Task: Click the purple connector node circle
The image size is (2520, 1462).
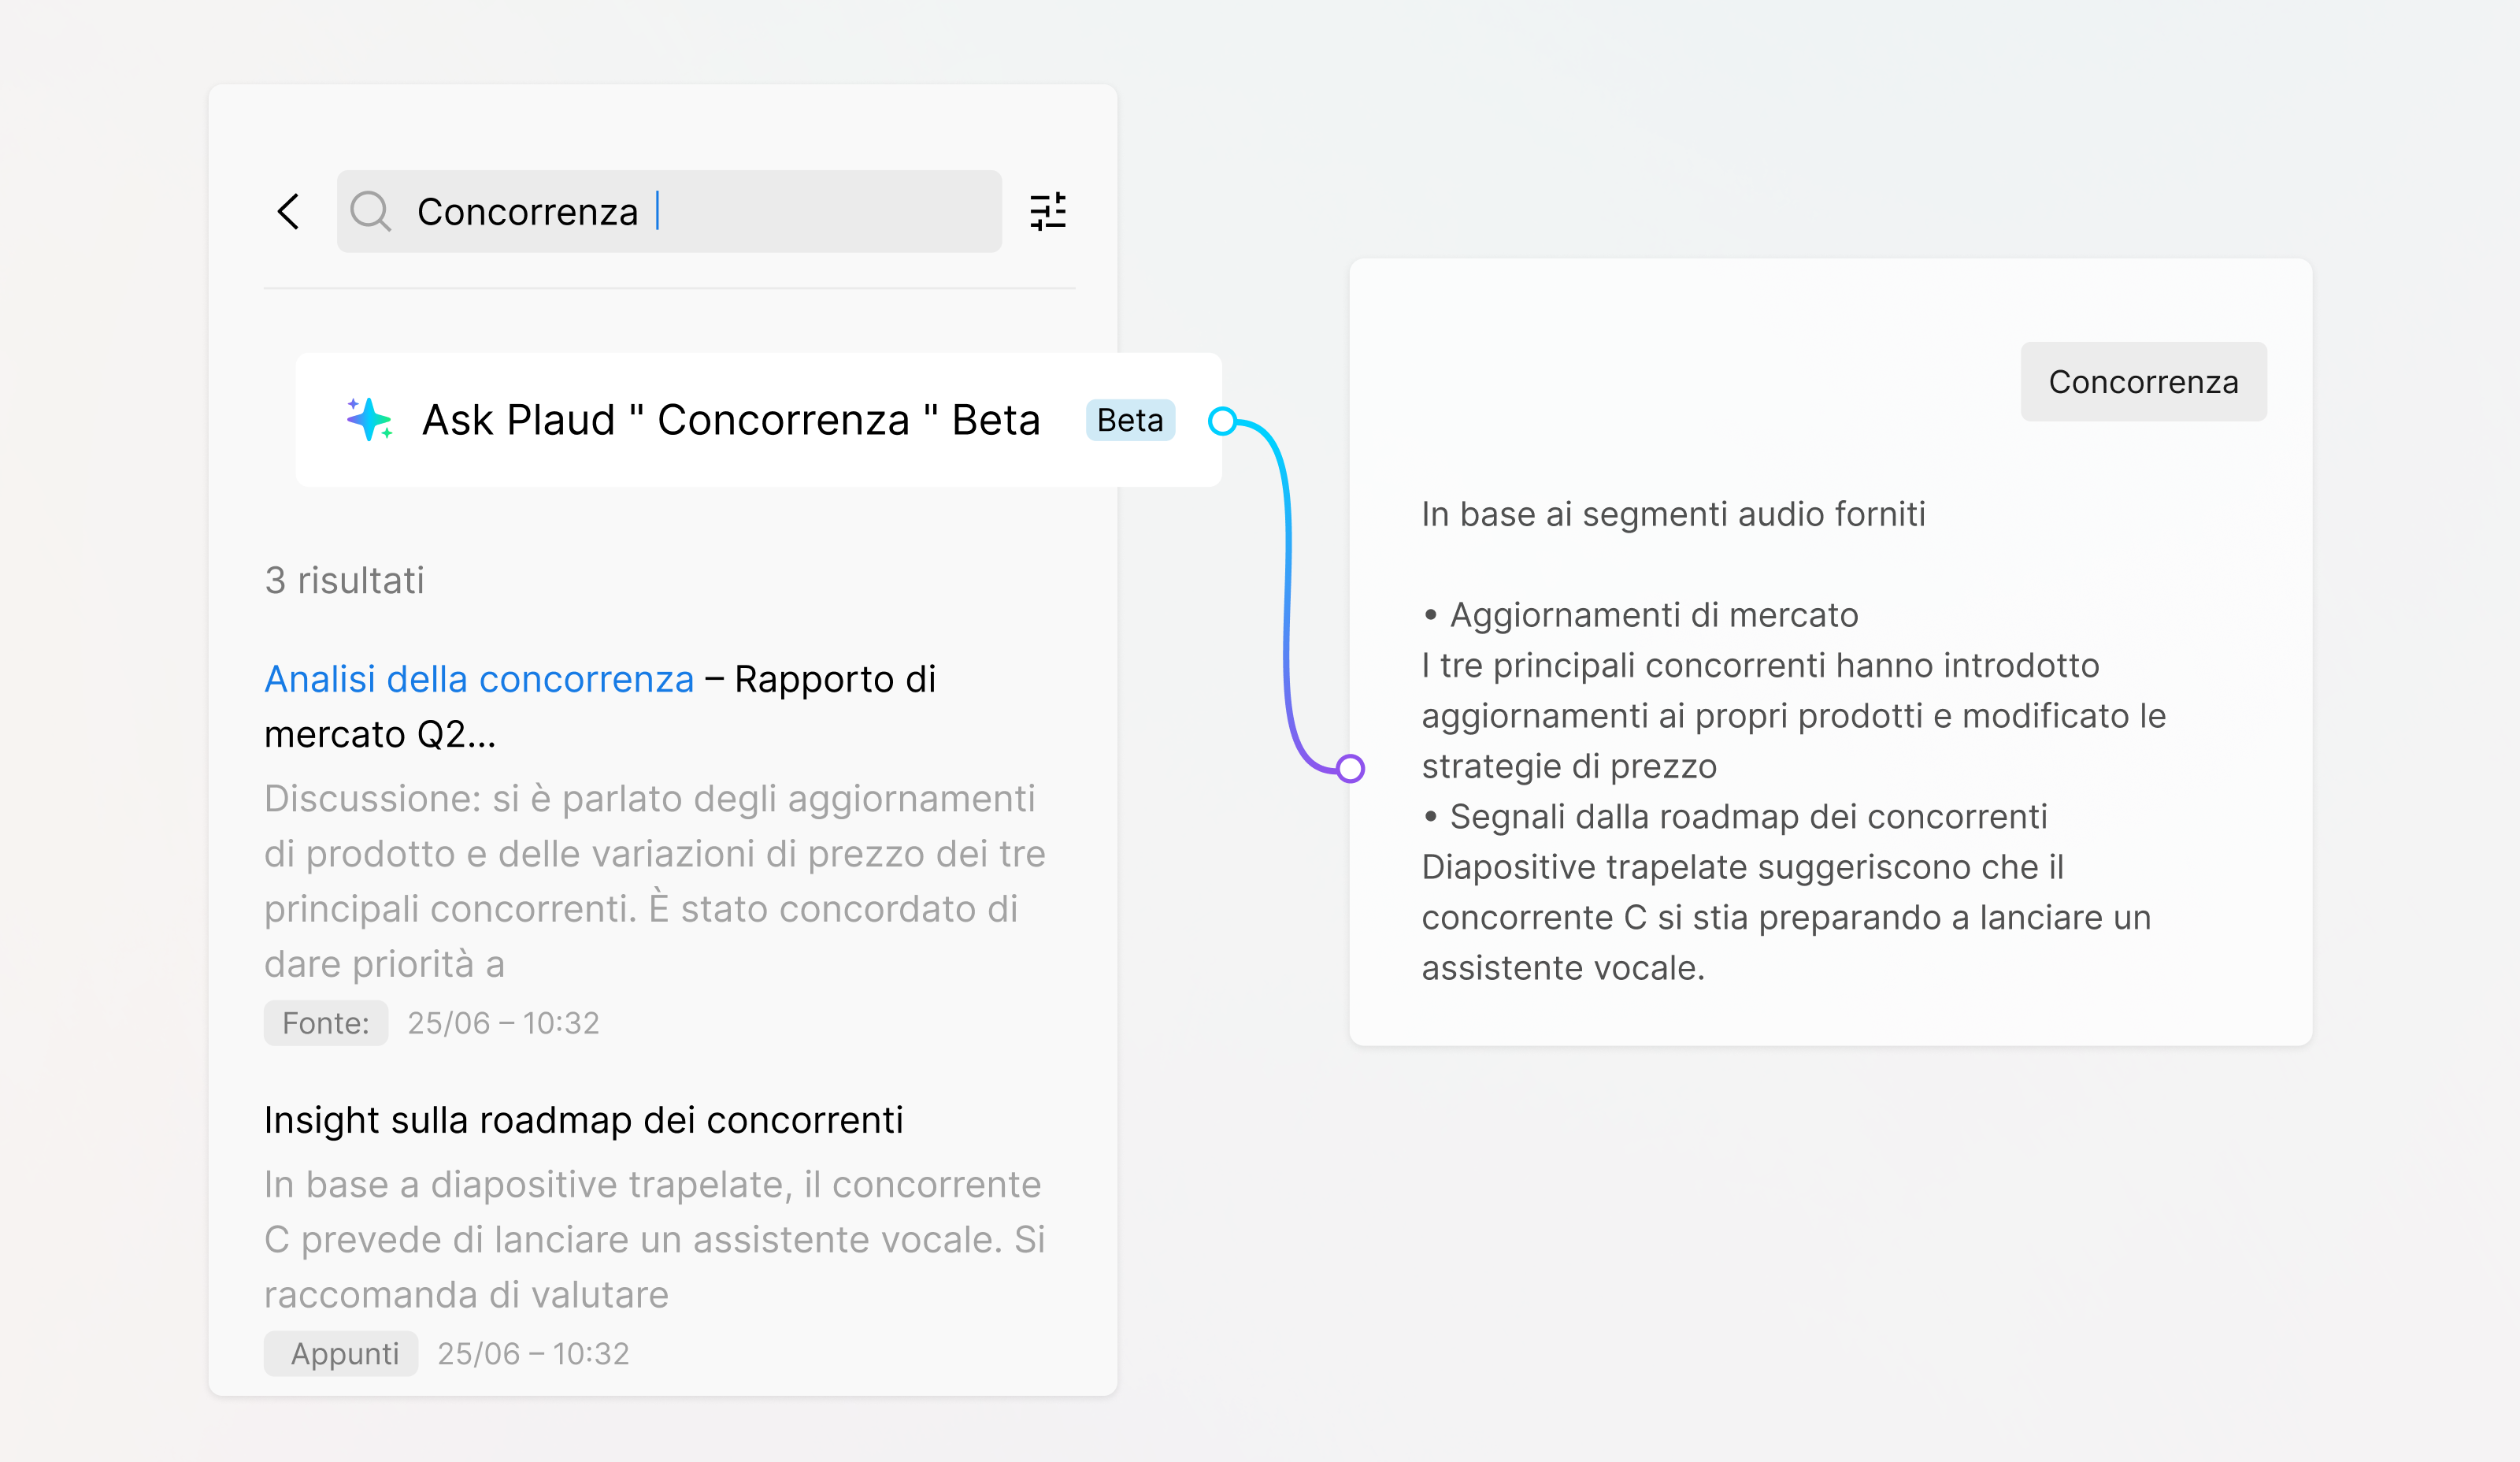Action: coord(1350,768)
